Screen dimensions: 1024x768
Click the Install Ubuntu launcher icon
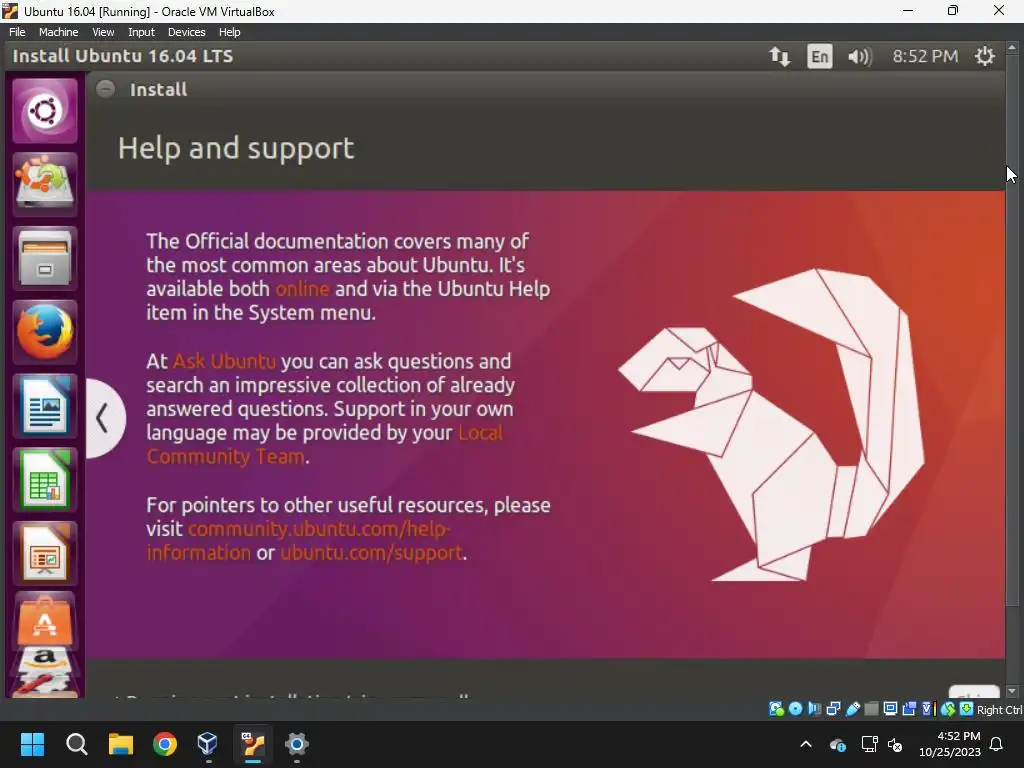point(45,184)
